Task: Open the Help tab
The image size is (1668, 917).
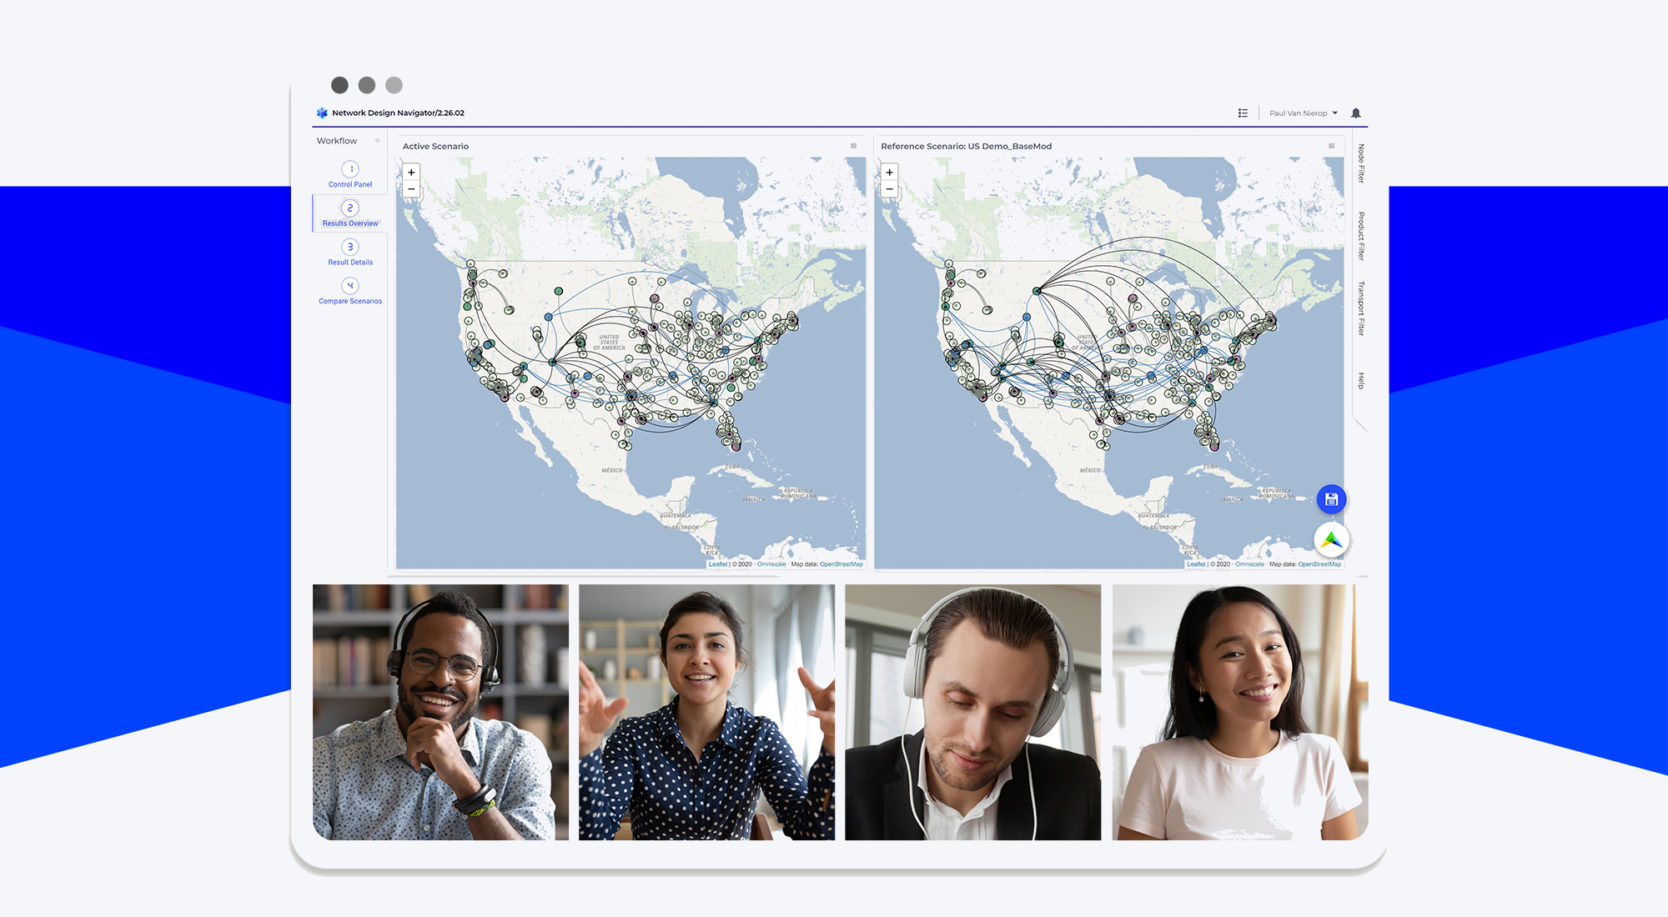Action: [1360, 380]
